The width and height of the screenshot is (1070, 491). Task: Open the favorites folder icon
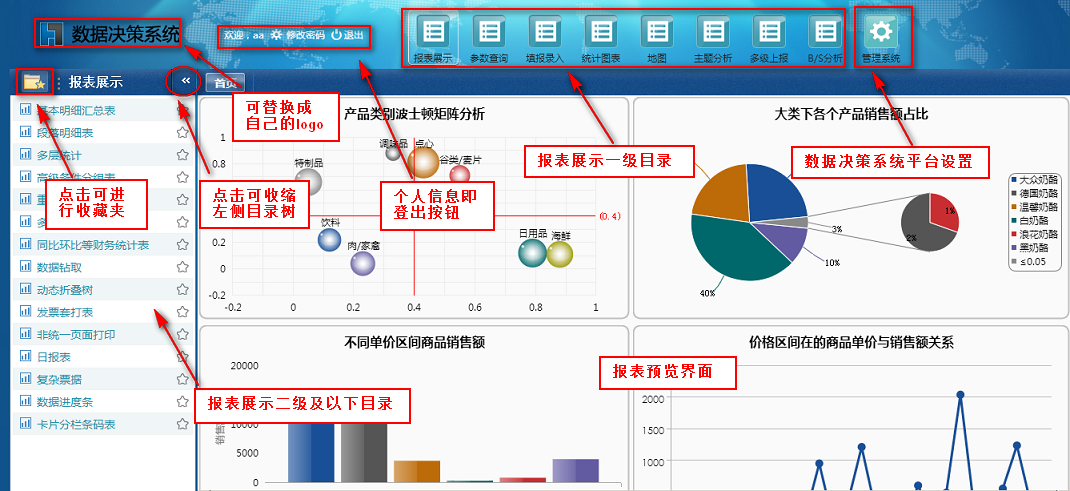[33, 83]
